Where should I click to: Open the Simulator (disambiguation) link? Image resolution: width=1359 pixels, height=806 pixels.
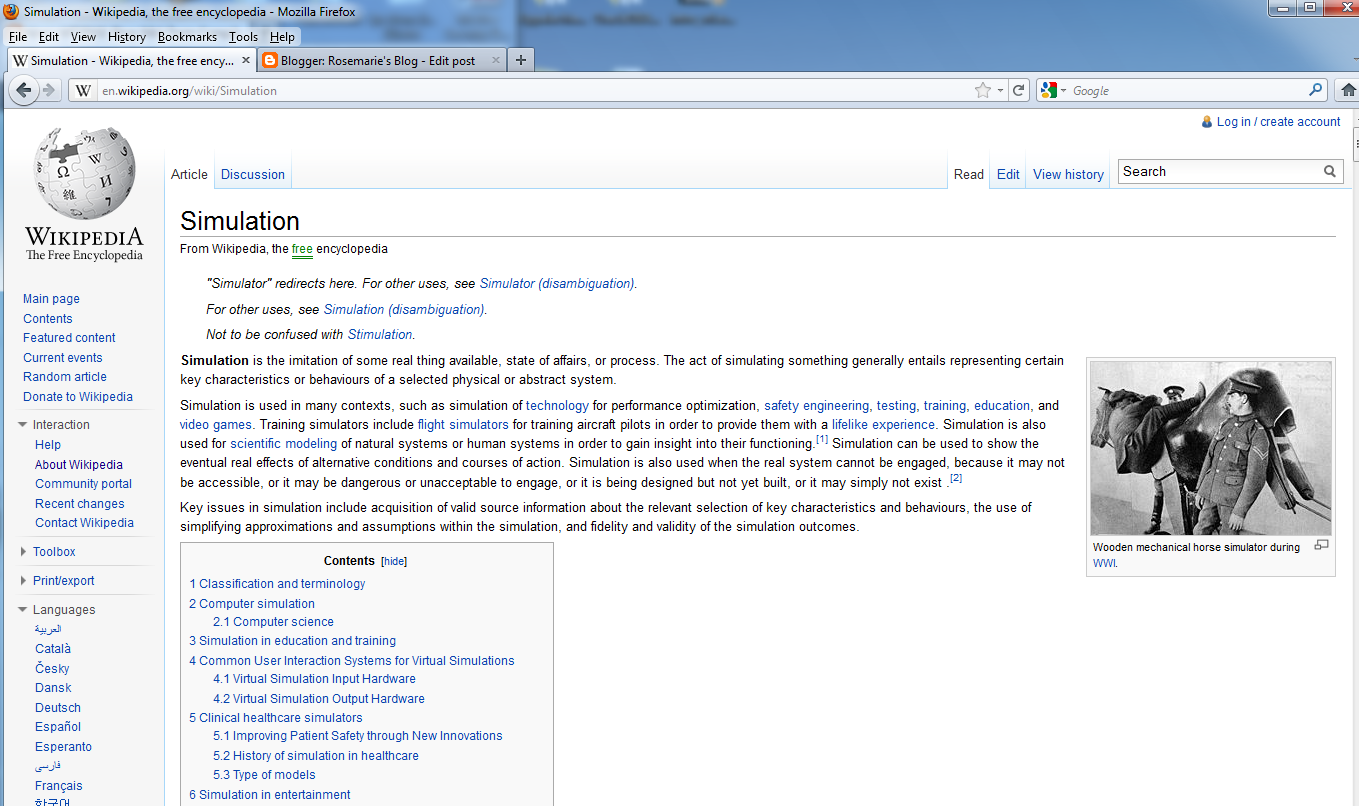557,283
